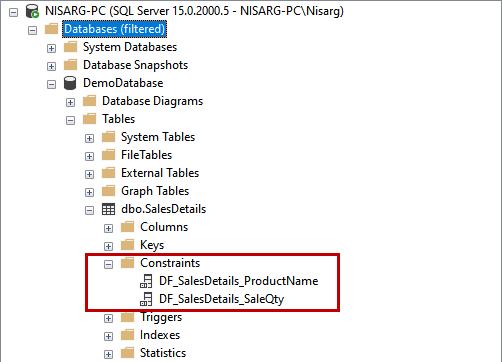This screenshot has height=362, width=502.
Task: Click the System Tables folder icon
Action: [x=108, y=137]
